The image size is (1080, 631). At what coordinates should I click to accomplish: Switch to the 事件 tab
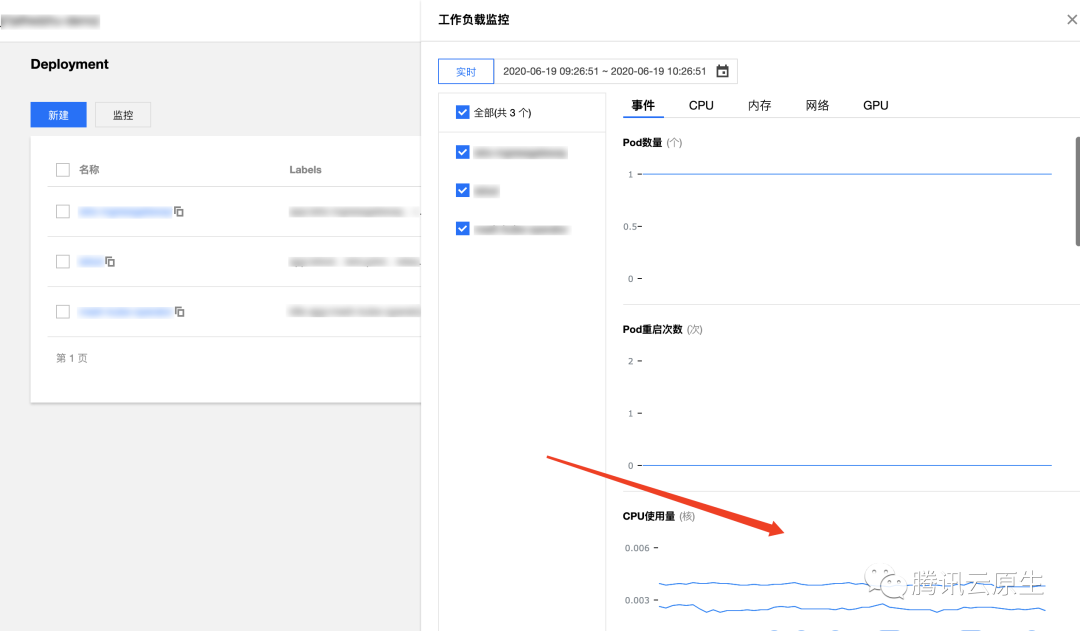click(643, 105)
